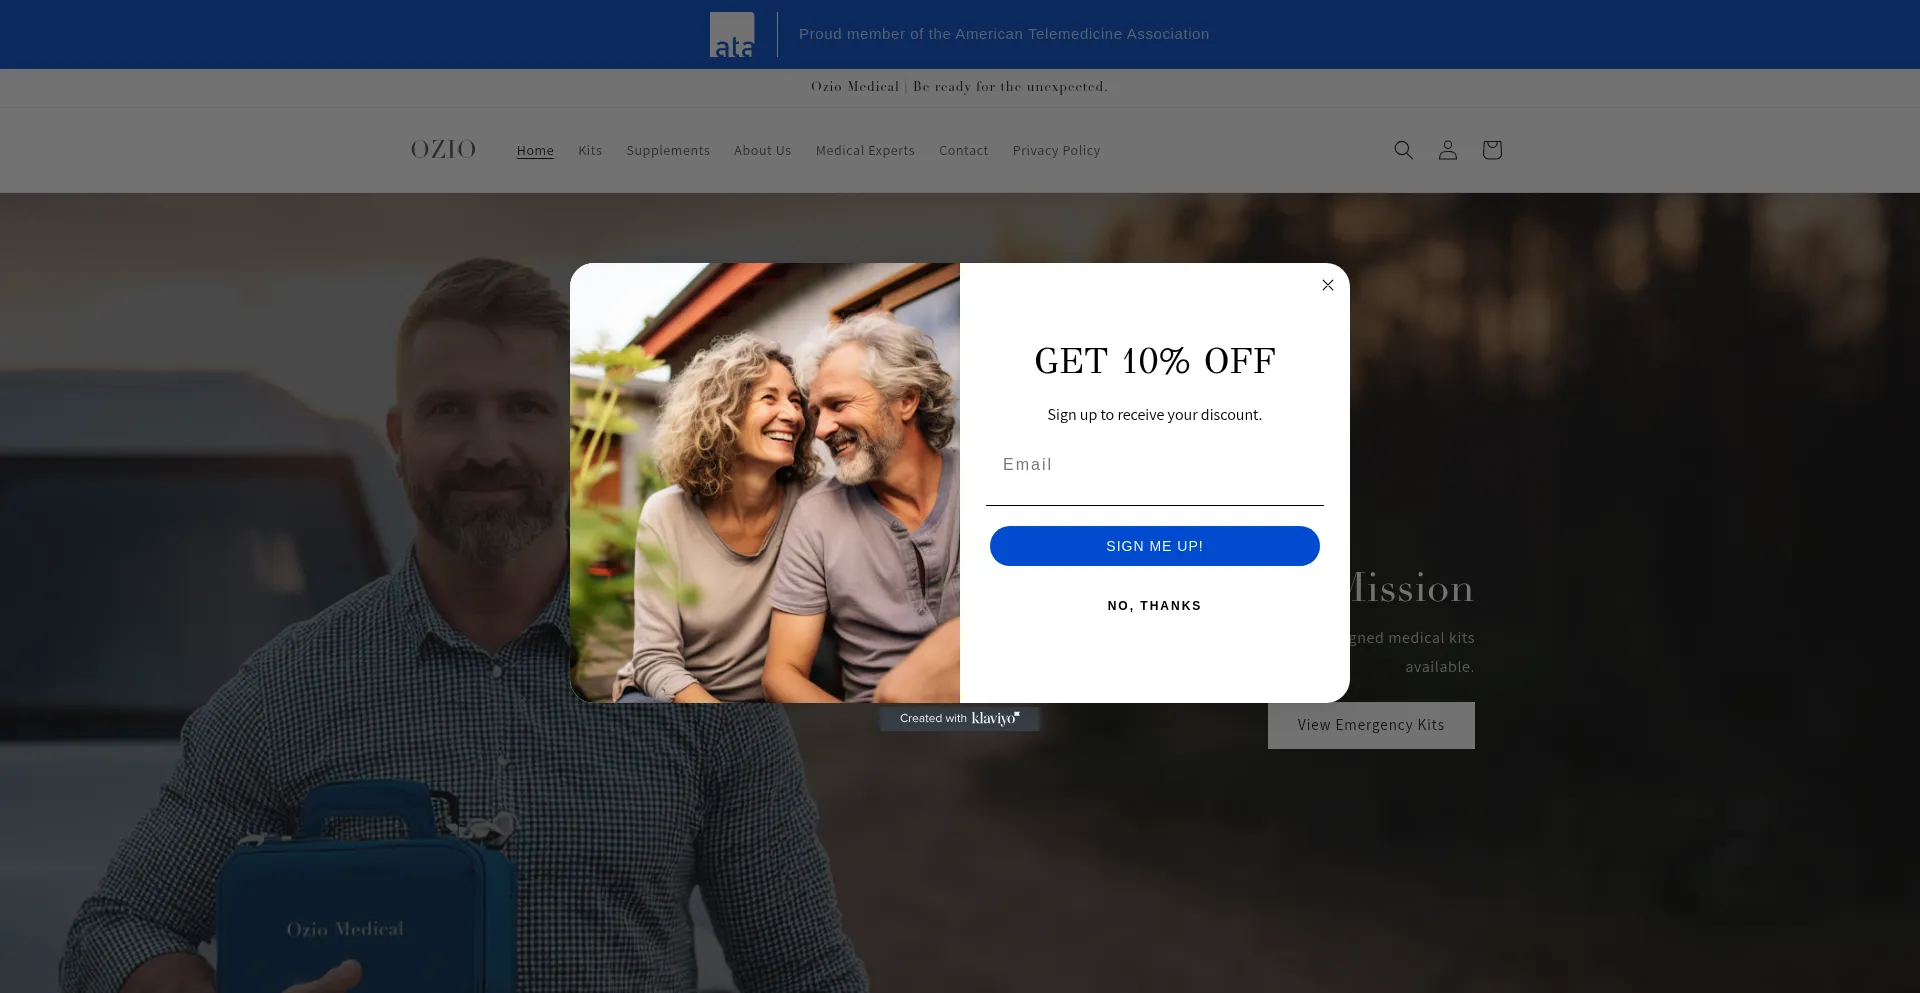Click View Emergency Kits button
The width and height of the screenshot is (1920, 993).
point(1370,725)
